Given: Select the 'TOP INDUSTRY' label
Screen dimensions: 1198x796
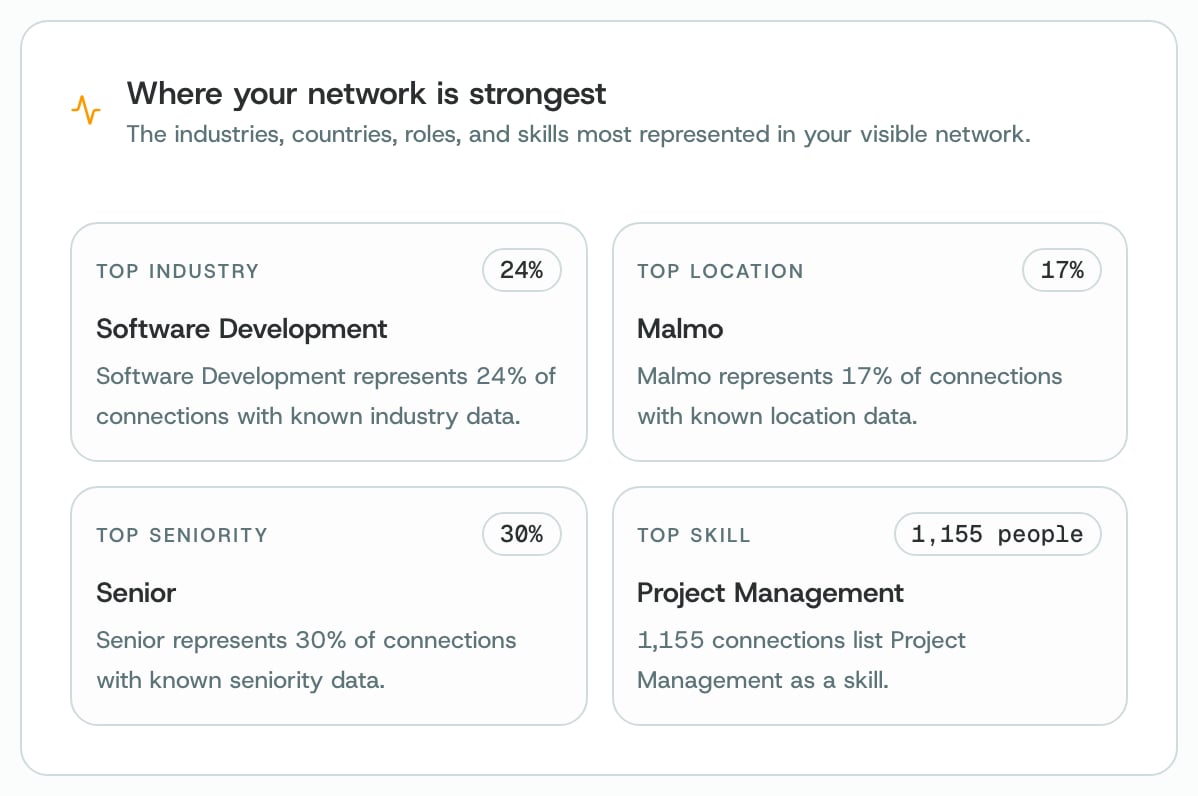Looking at the screenshot, I should pos(177,271).
